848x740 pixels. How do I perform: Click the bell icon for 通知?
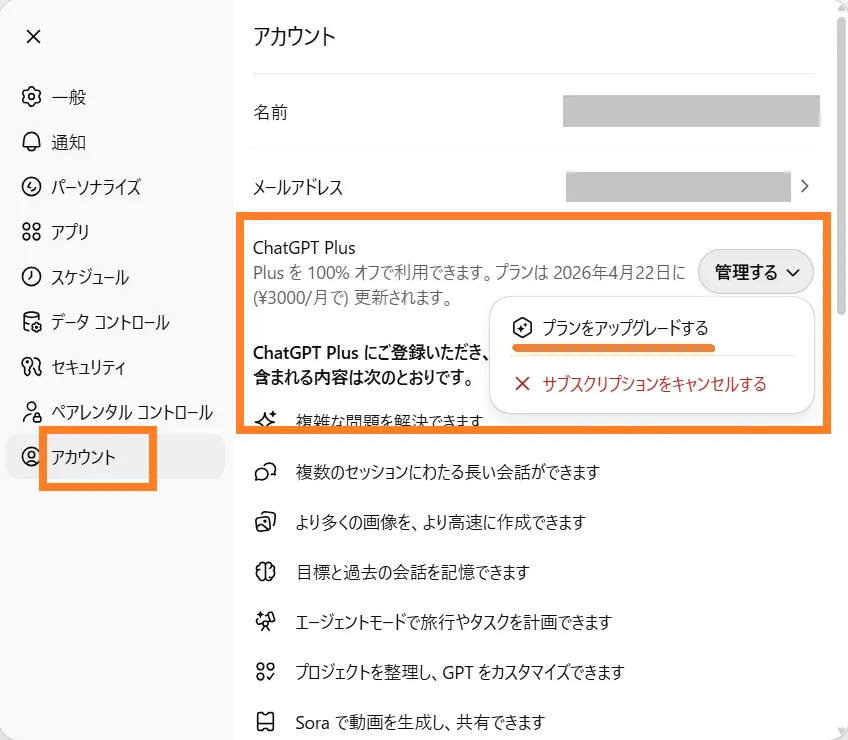point(32,142)
